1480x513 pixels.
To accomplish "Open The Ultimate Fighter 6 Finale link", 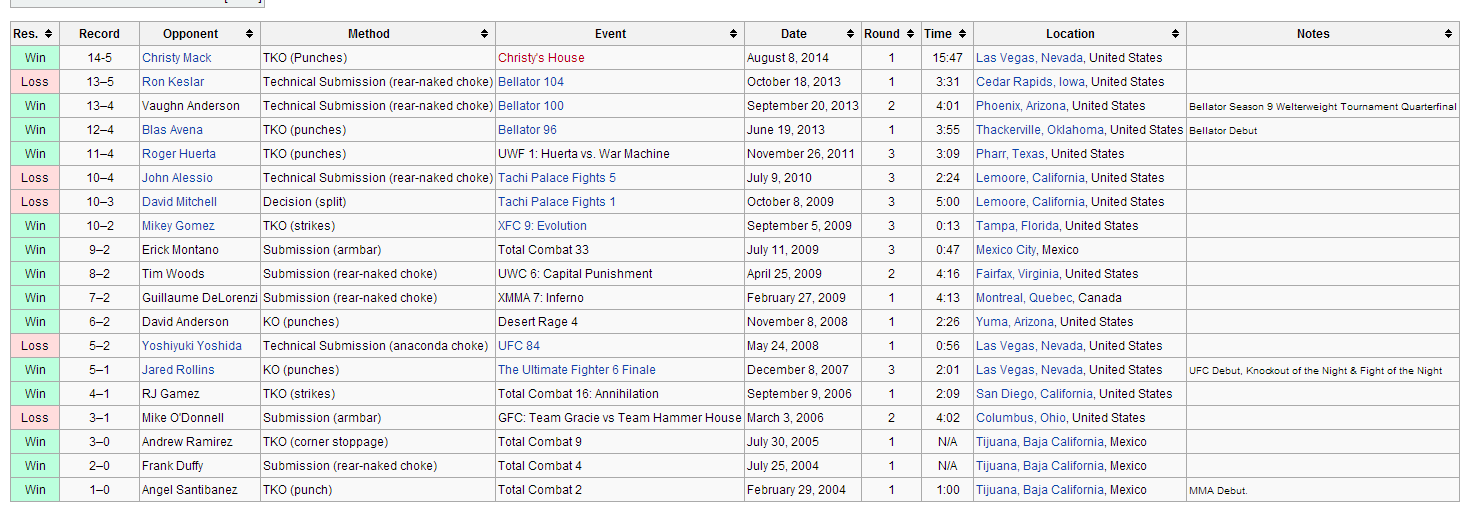I will (x=576, y=370).
